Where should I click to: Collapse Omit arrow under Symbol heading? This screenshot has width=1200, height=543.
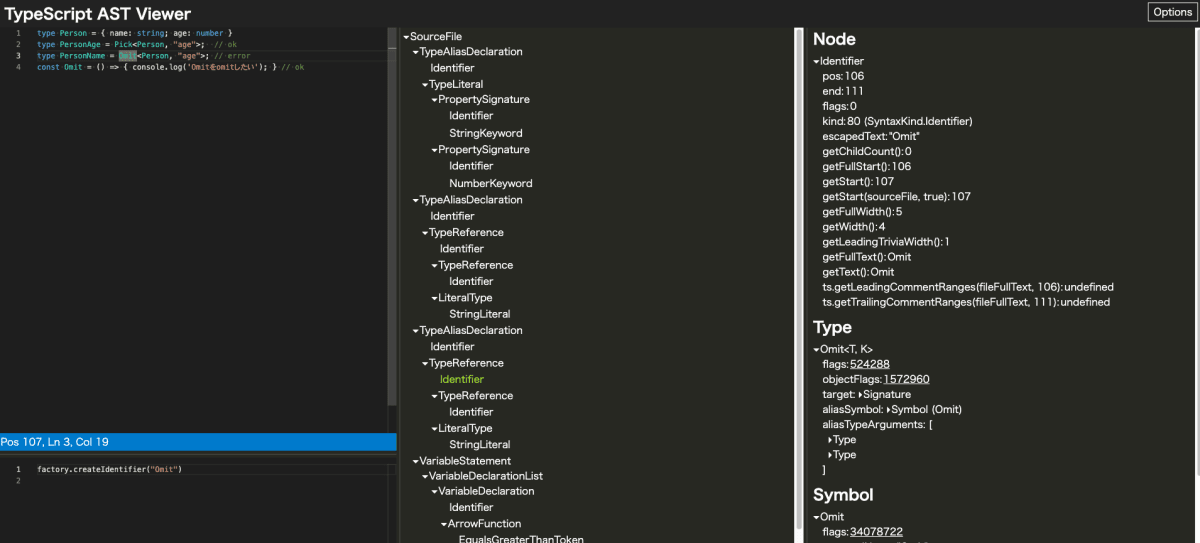coord(816,517)
